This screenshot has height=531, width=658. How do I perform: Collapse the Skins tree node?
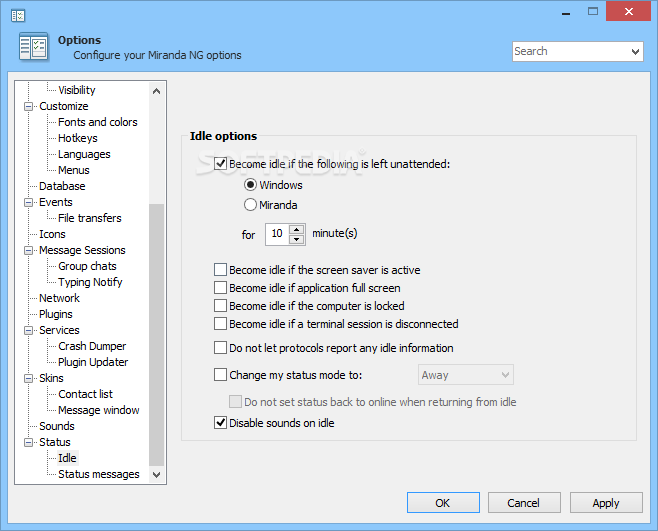pos(28,378)
